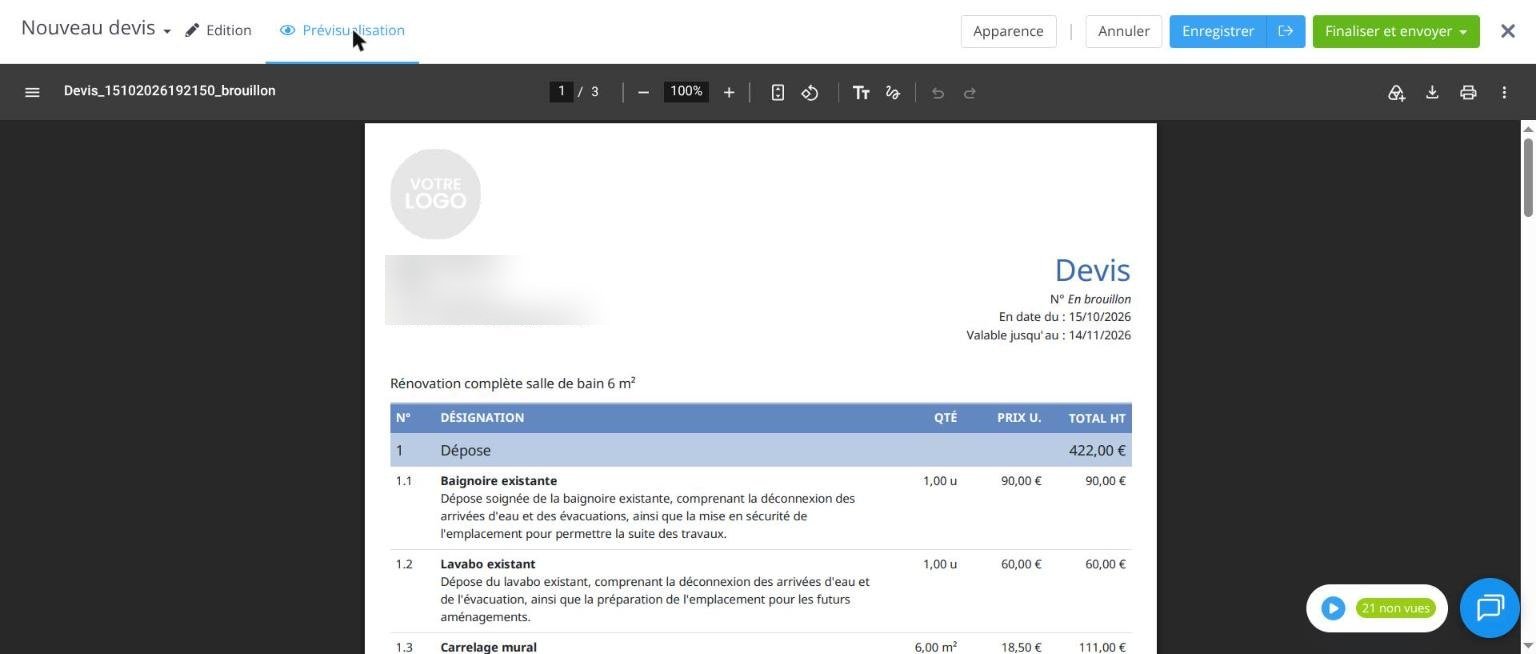The height and width of the screenshot is (654, 1536).
Task: Expand the Finaliser et envoyer dropdown arrow
Action: click(x=1464, y=31)
